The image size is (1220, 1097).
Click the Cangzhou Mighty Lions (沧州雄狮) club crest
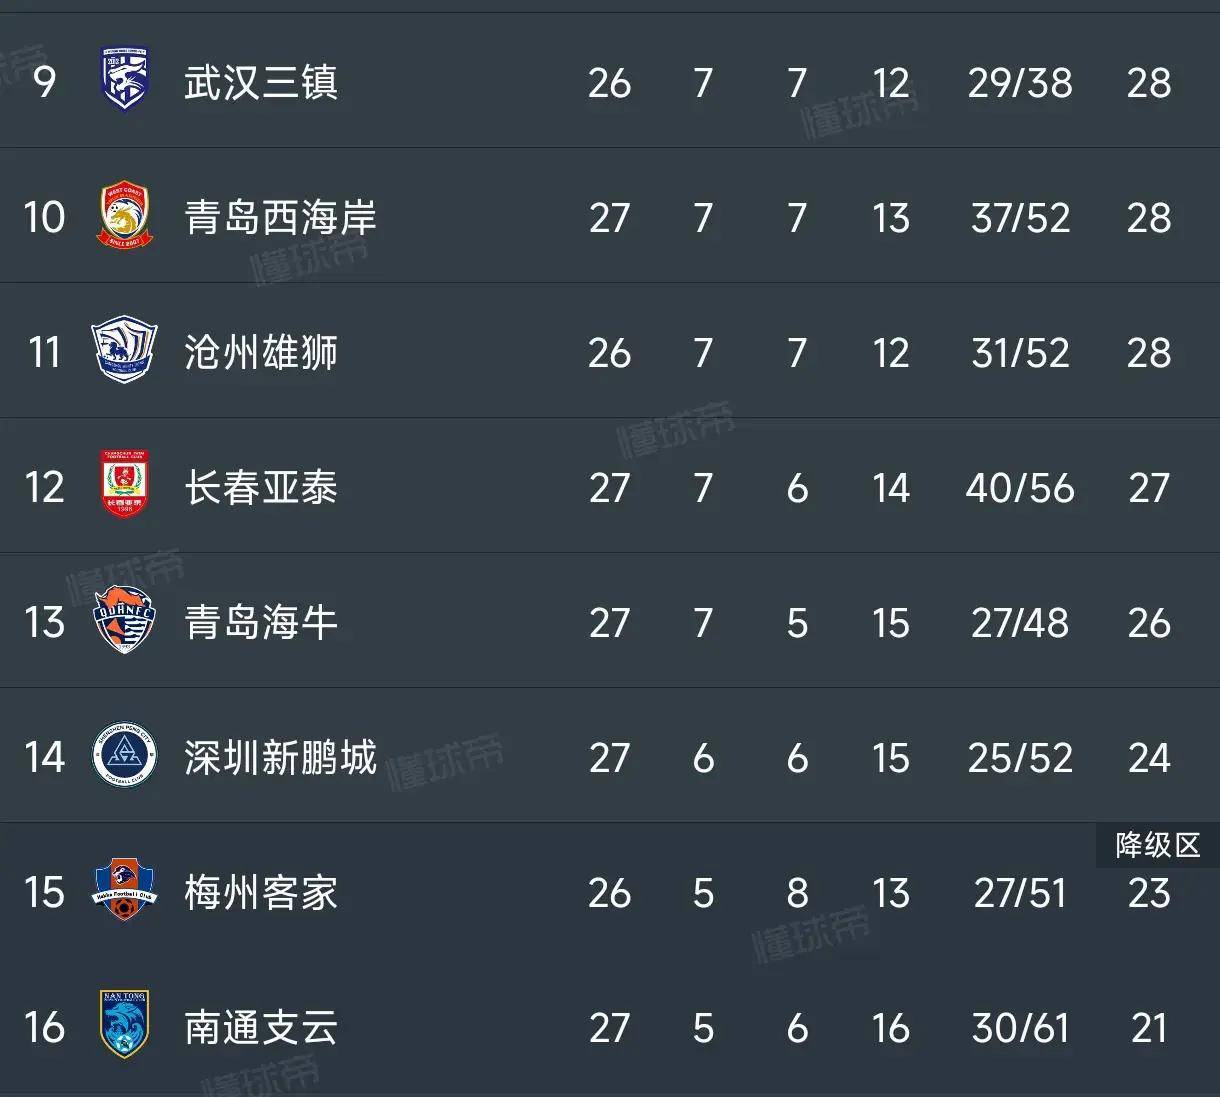click(125, 351)
